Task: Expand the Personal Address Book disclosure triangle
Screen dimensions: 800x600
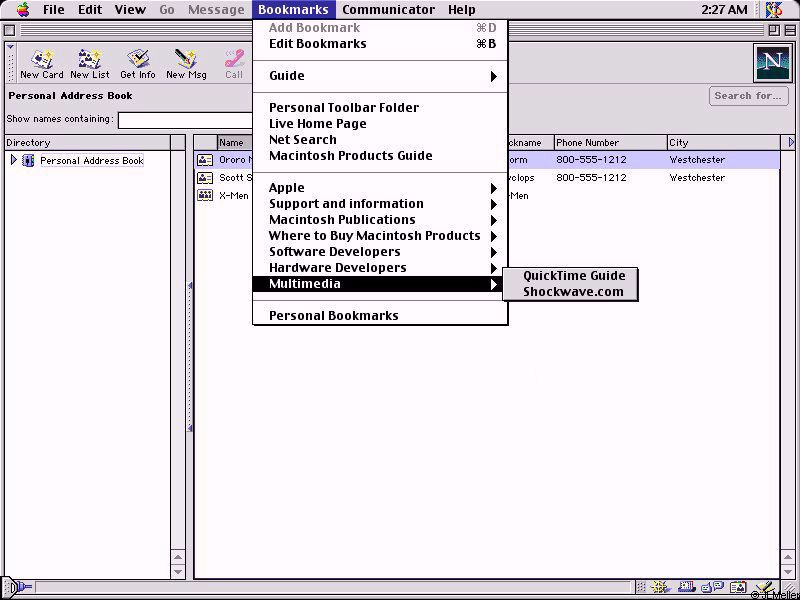Action: pyautogui.click(x=13, y=160)
